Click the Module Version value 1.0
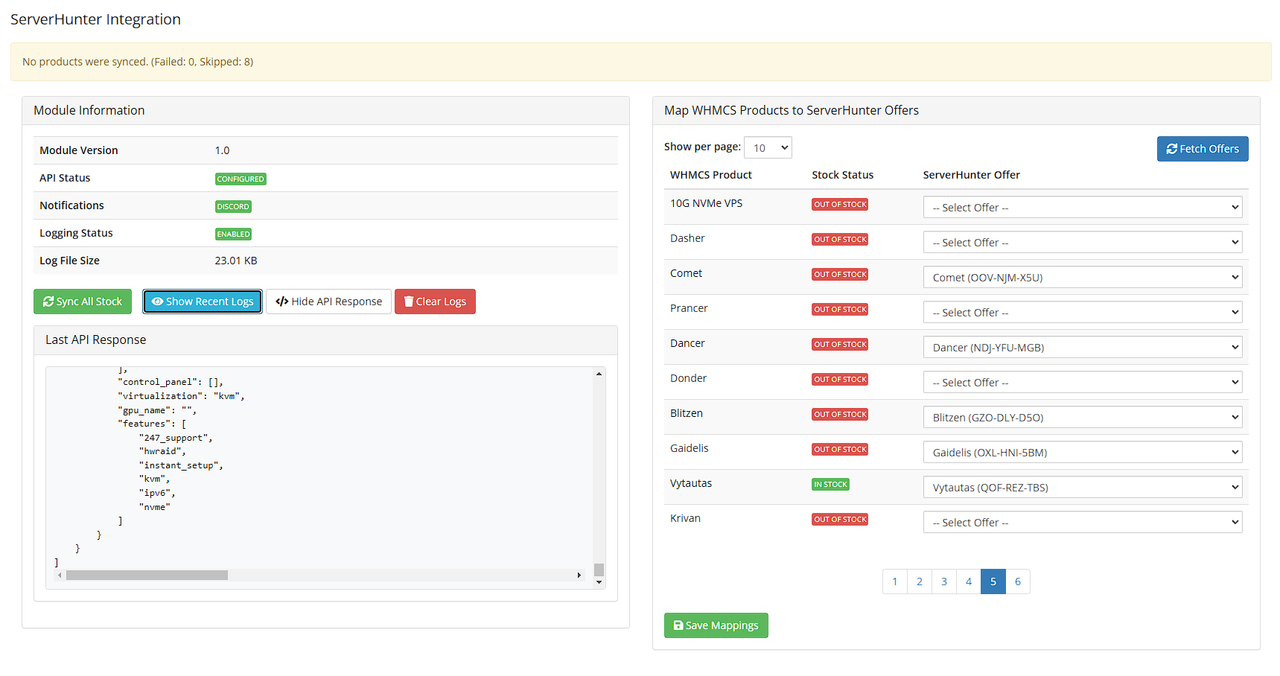The image size is (1280, 676). 222,150
